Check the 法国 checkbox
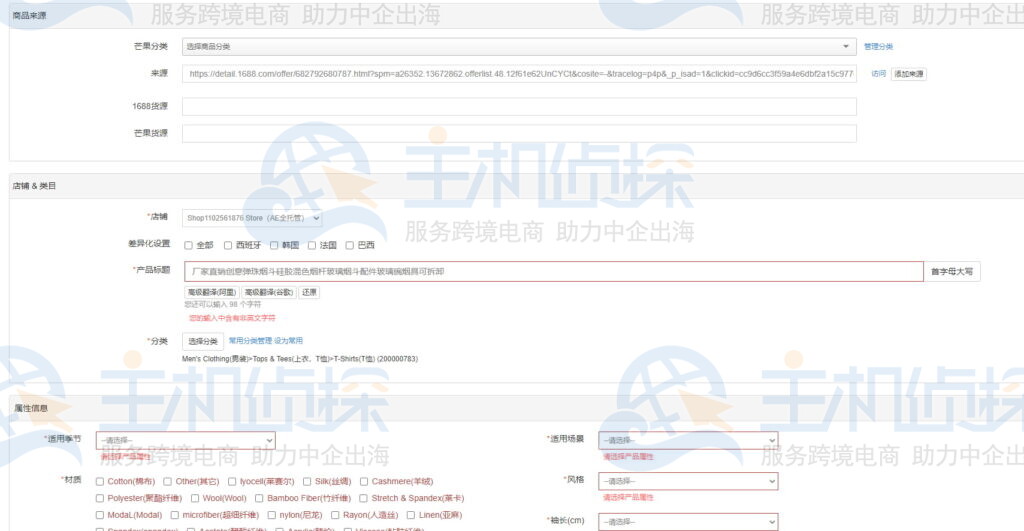This screenshot has width=1024, height=531. point(312,246)
